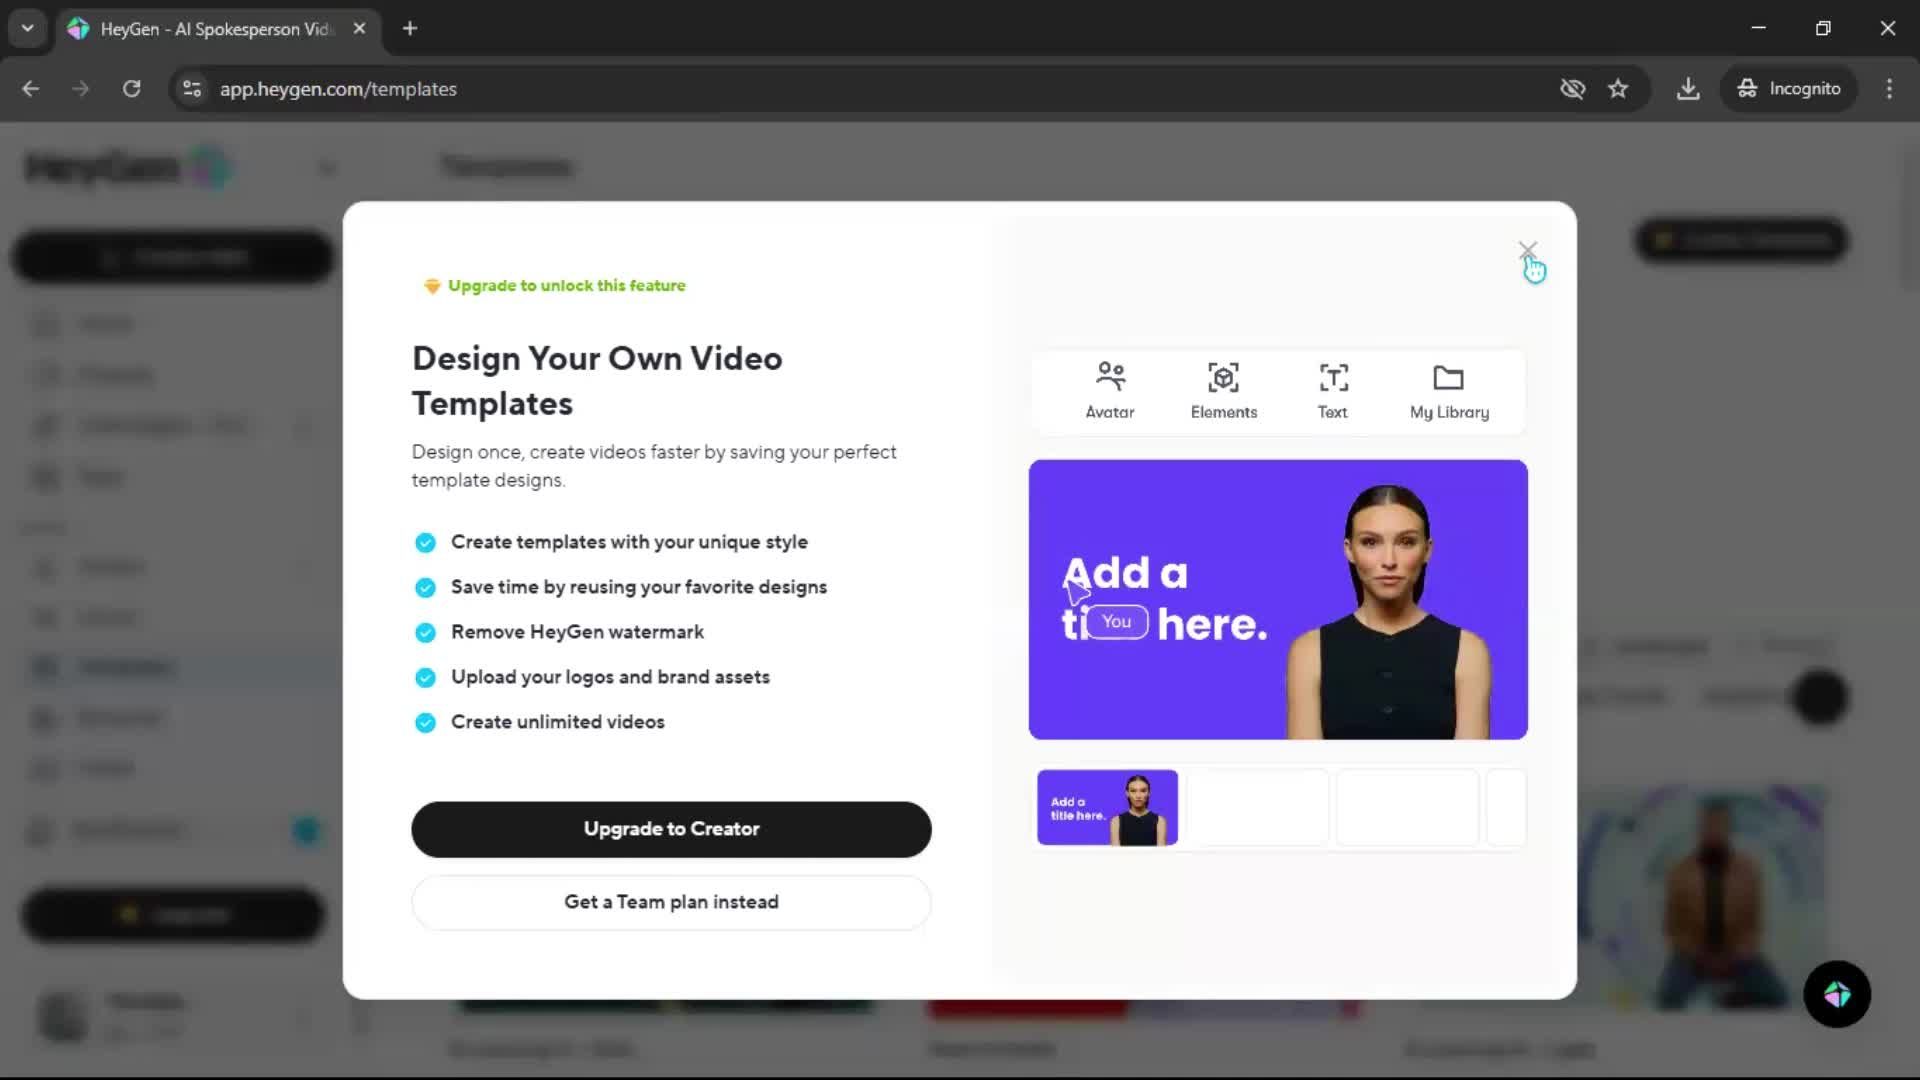
Task: Click site information icon in address bar
Action: 192,89
